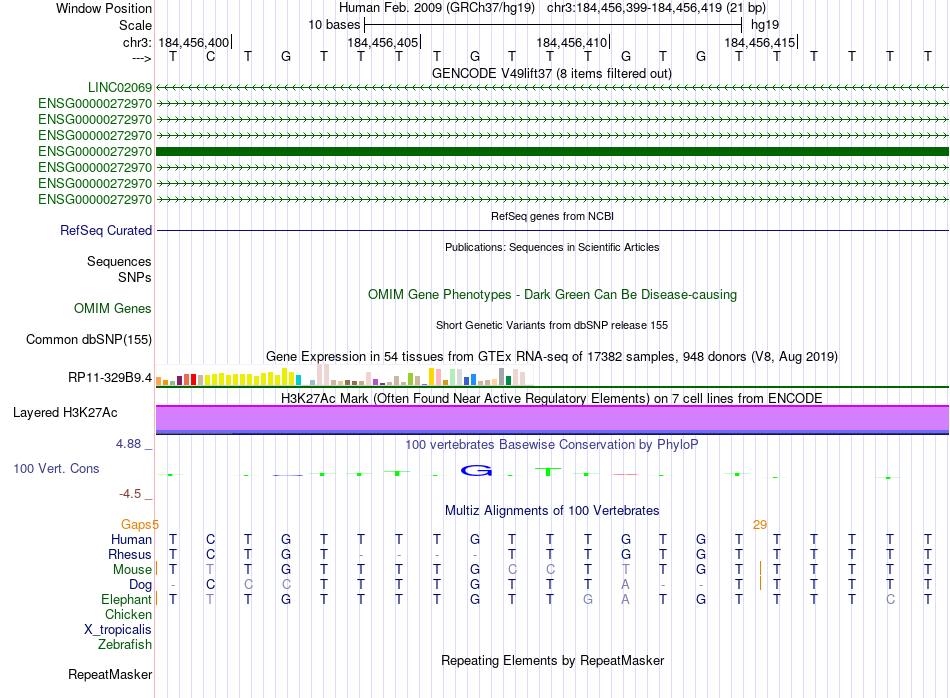Click the -4.5 PhyloP lower scale value
The height and width of the screenshot is (698, 950).
pyautogui.click(x=130, y=494)
